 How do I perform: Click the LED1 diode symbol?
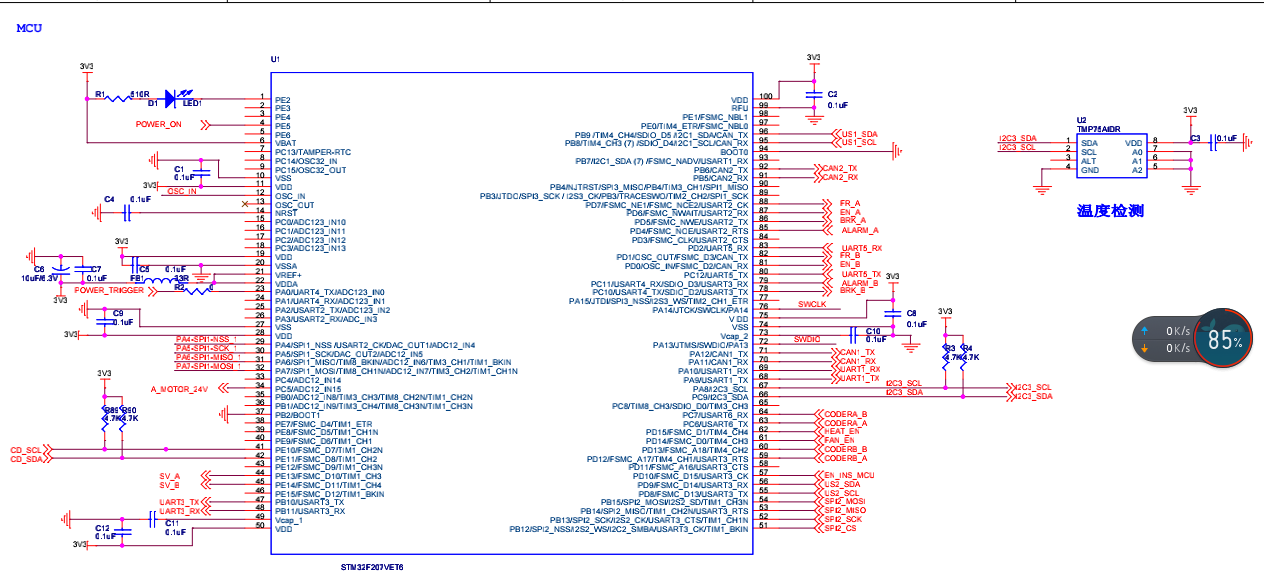coord(171,97)
